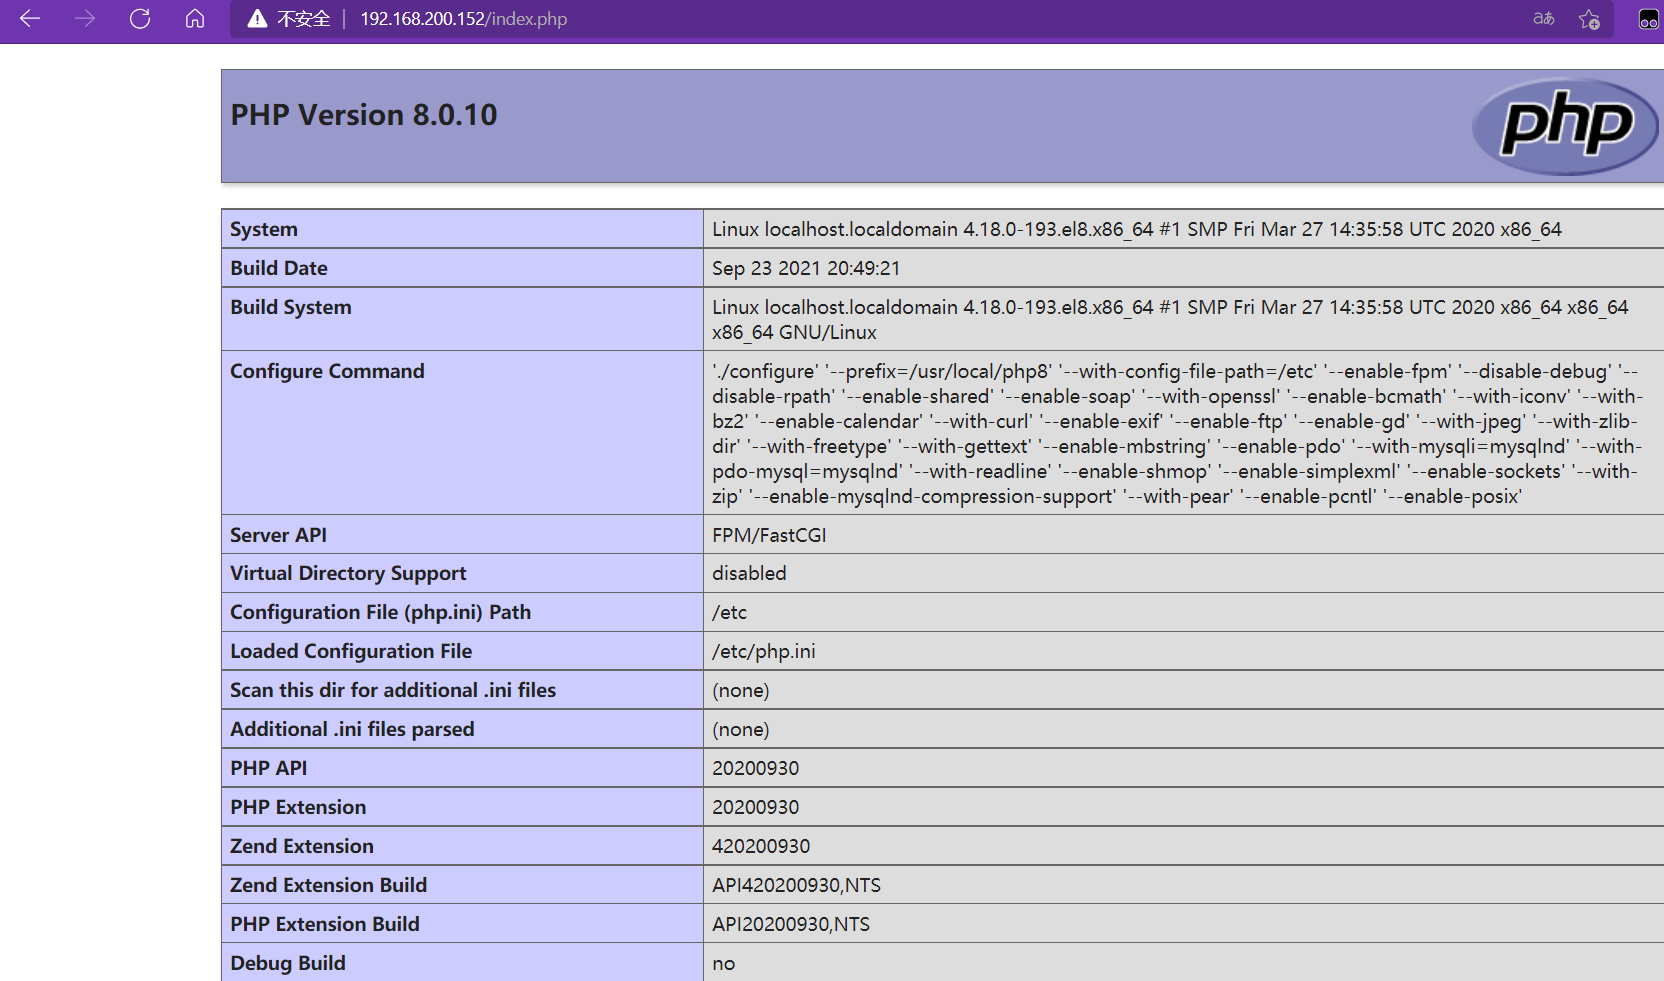Click the PHP logo image
Screen dimensions: 1664x981
pyautogui.click(x=1566, y=126)
